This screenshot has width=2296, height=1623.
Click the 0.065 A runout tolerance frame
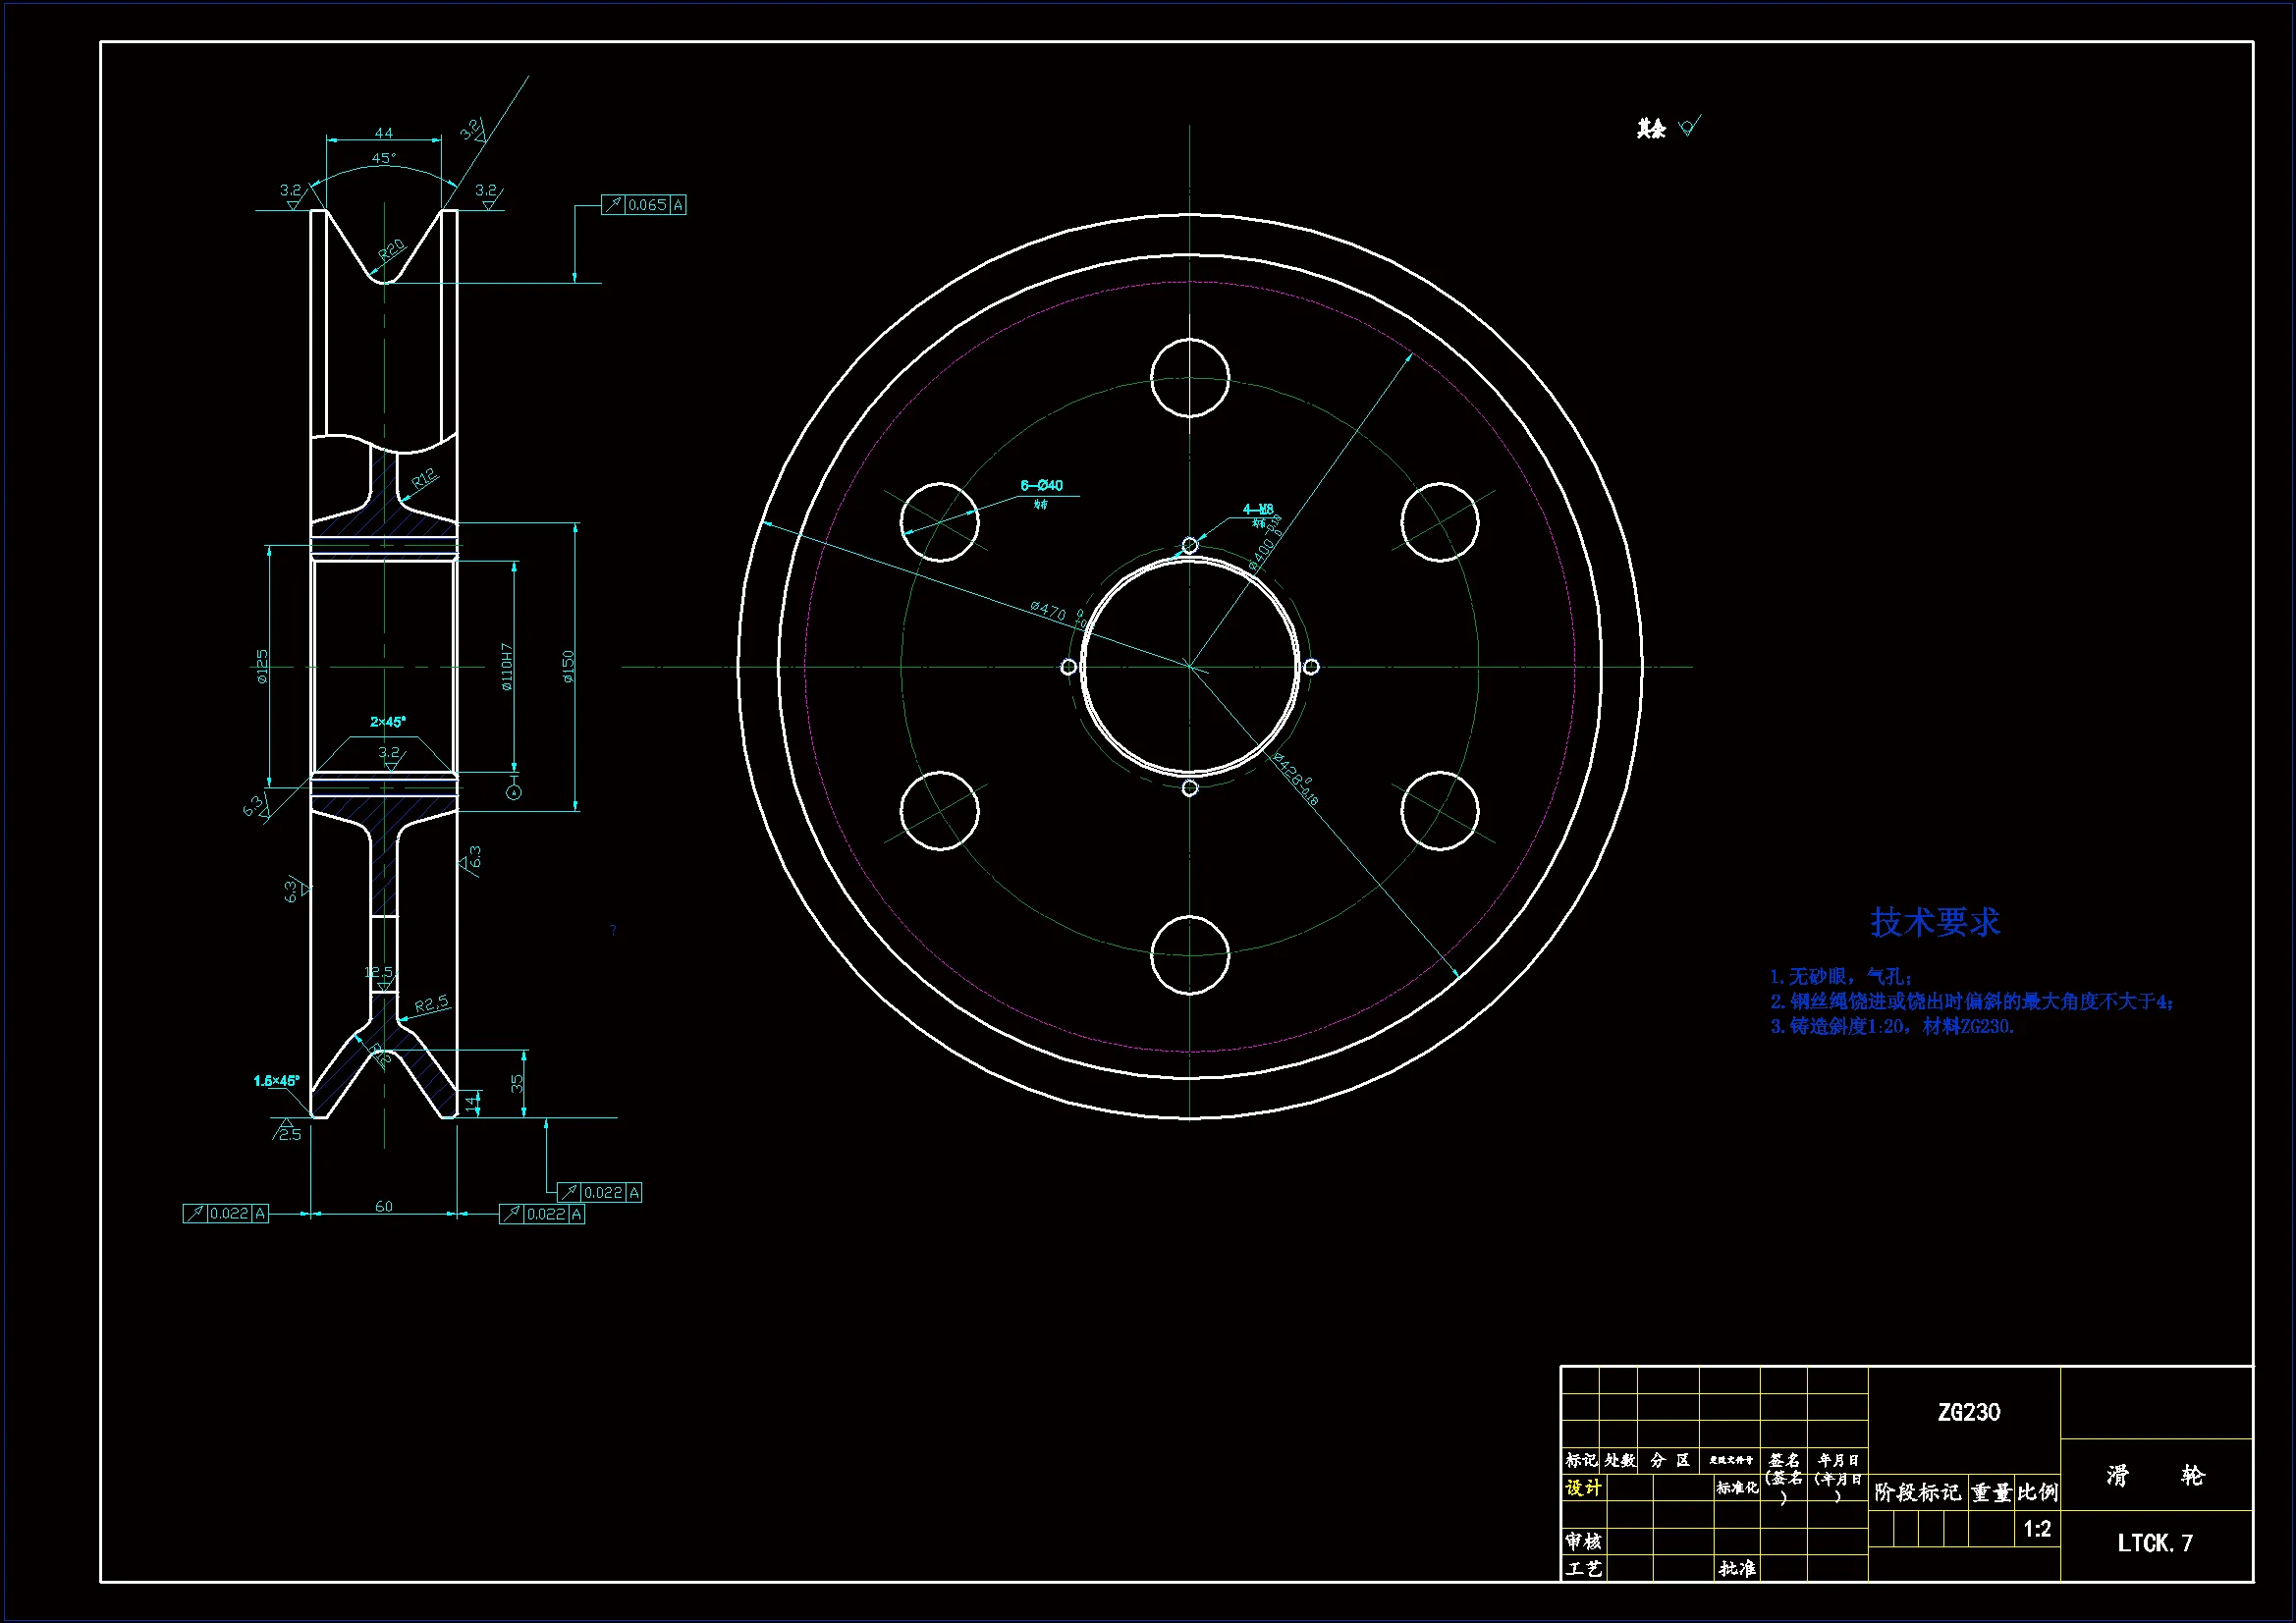[644, 205]
